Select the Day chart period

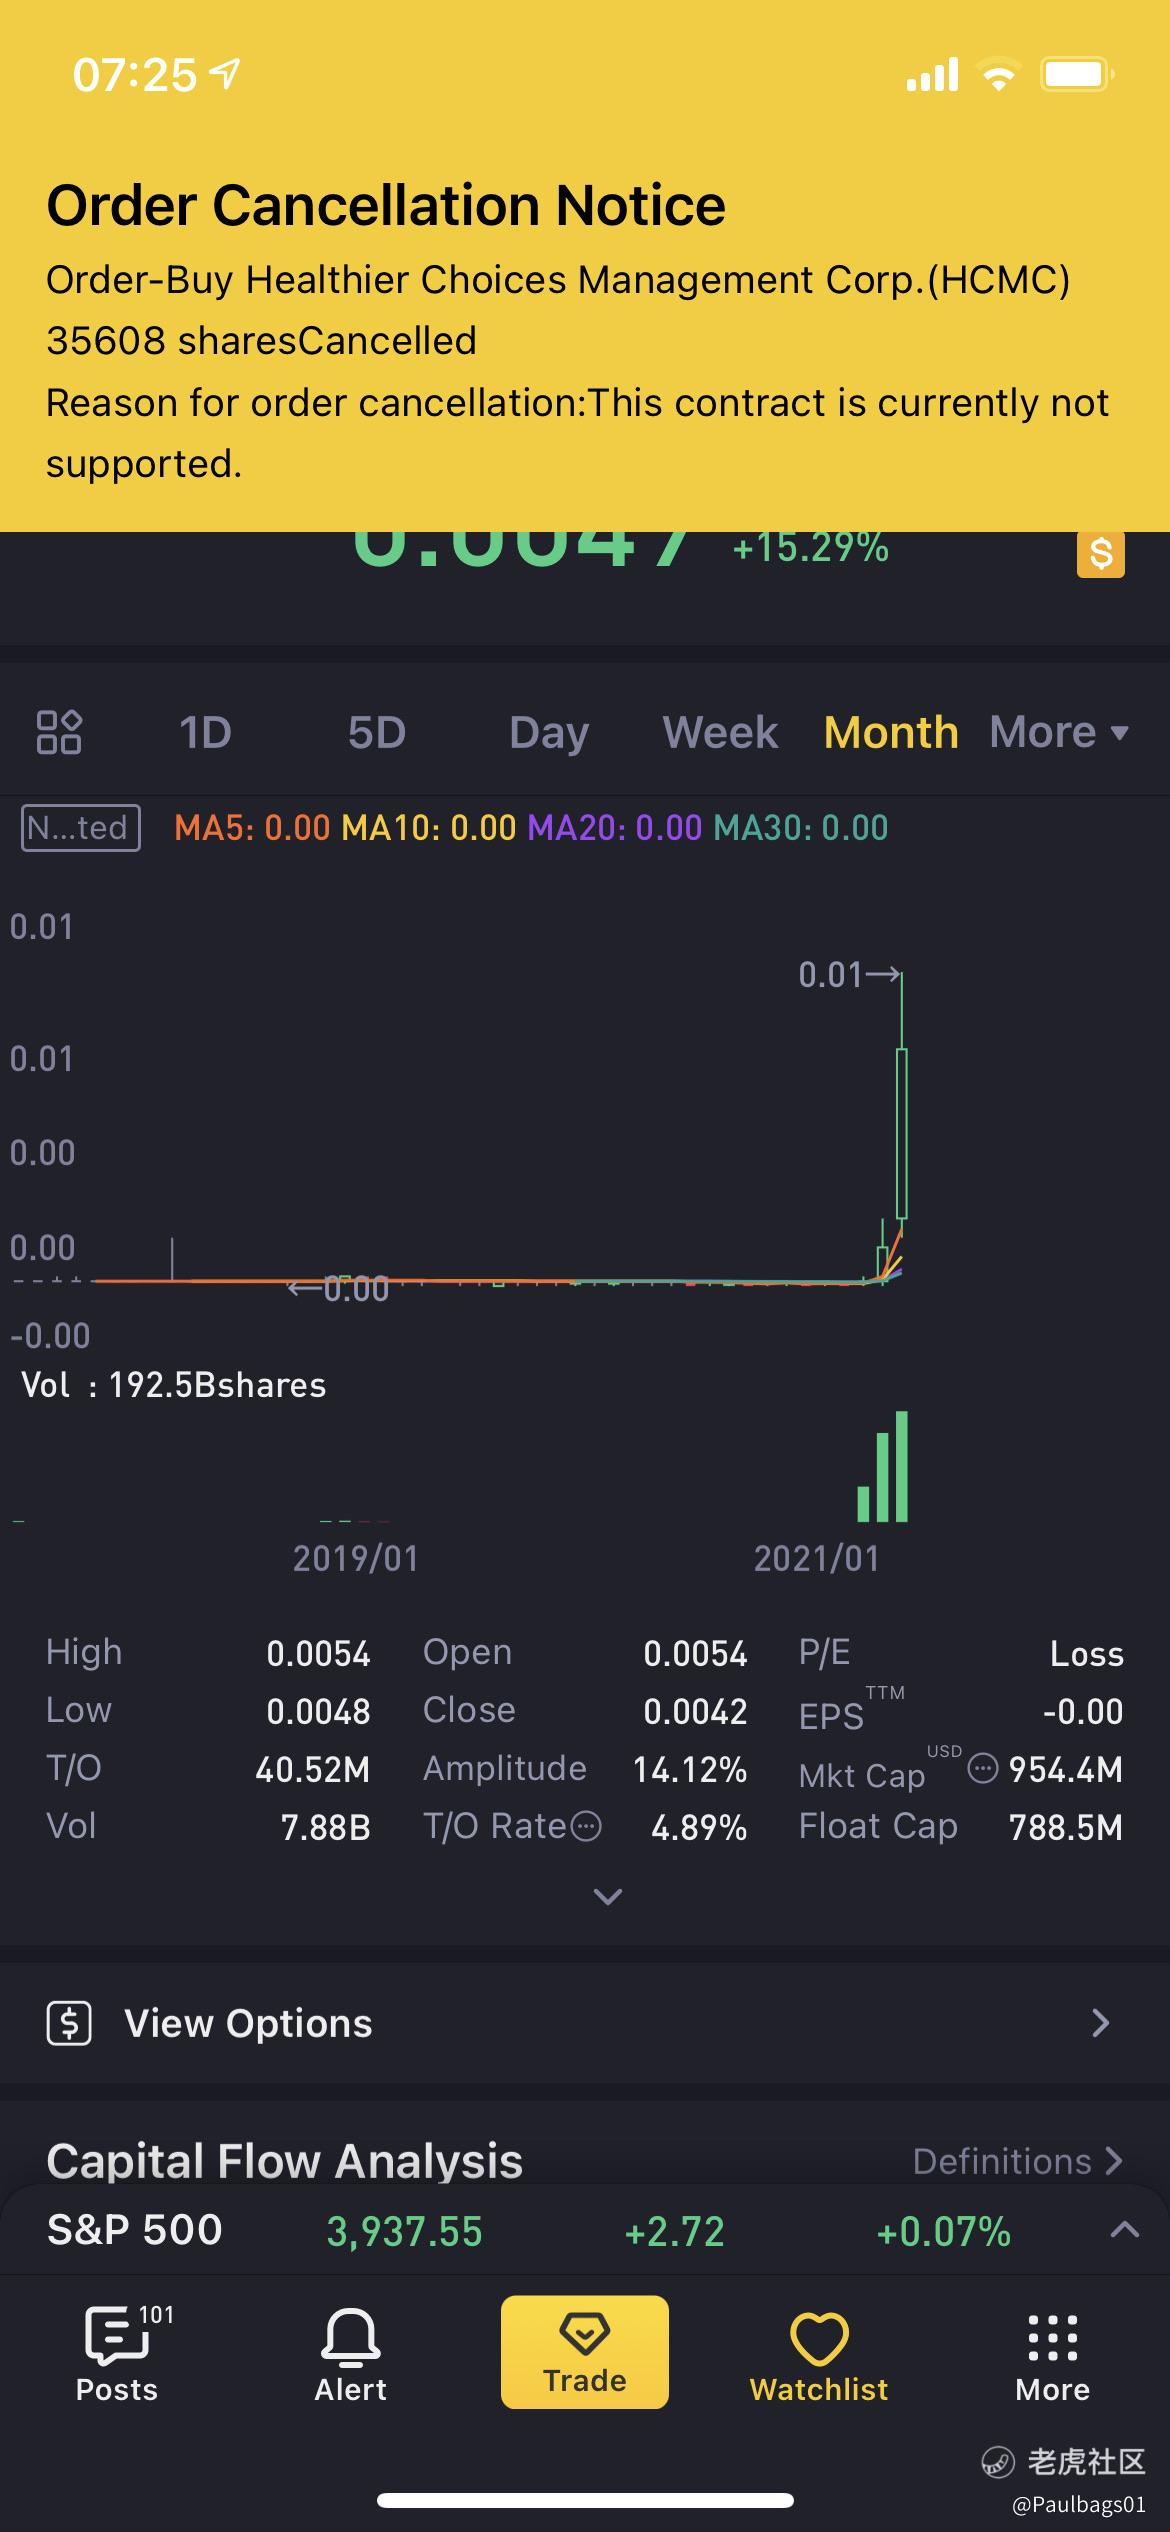coord(549,733)
